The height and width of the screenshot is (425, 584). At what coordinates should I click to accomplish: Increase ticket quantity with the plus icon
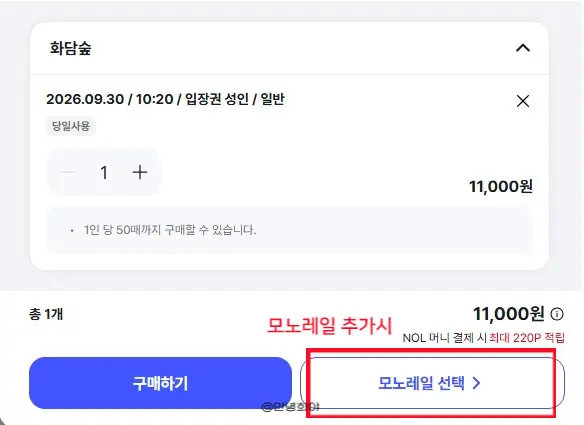tap(140, 172)
